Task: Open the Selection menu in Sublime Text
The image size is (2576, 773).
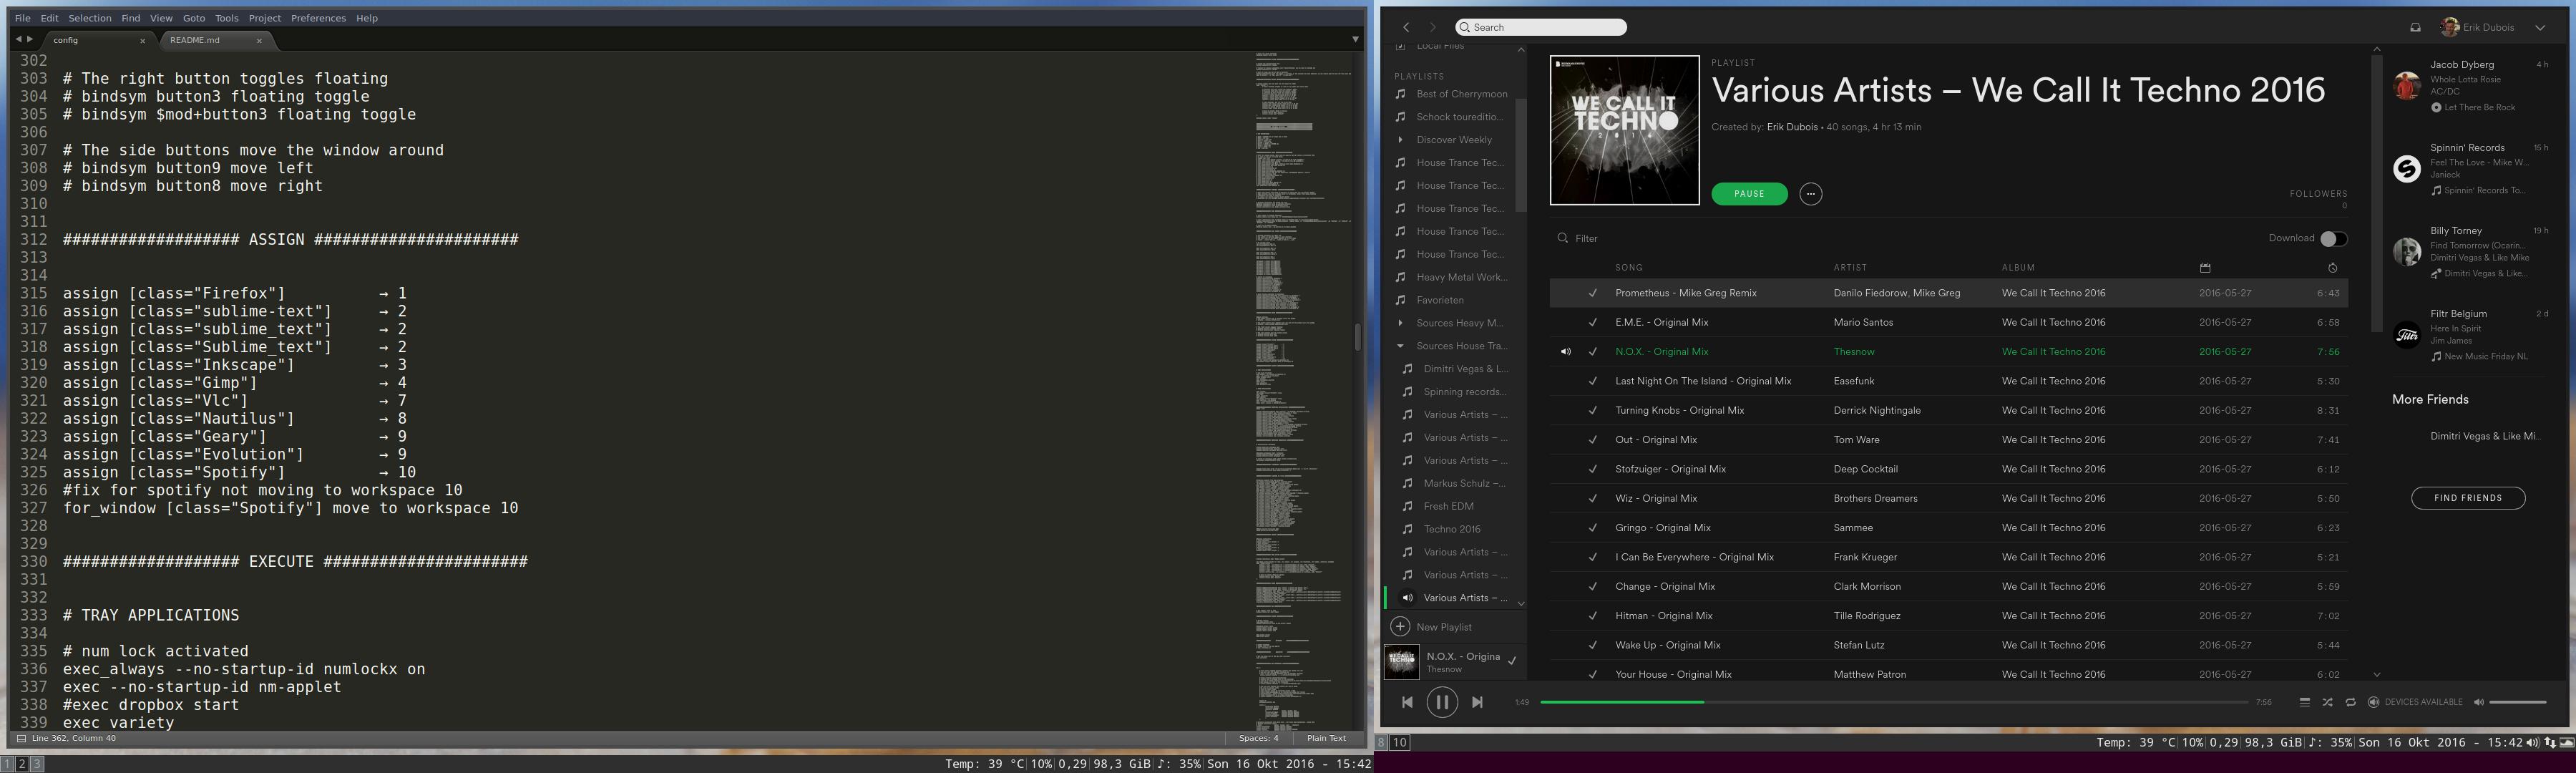Action: [x=90, y=18]
